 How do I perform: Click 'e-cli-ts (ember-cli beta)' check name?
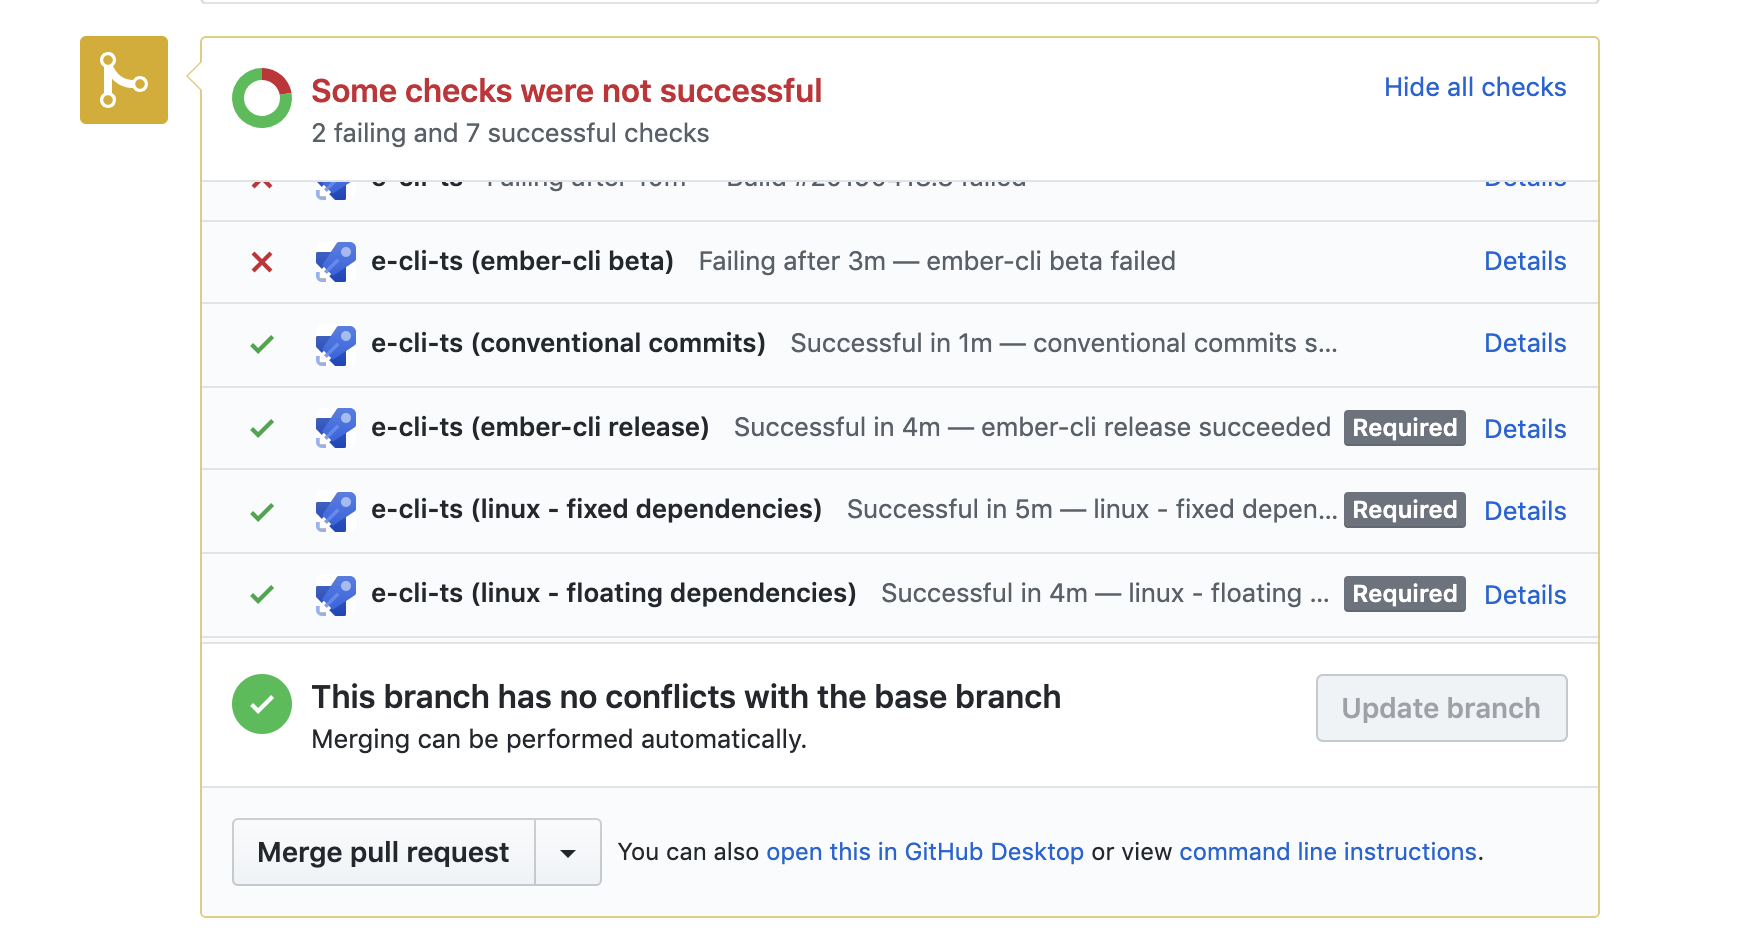[522, 261]
